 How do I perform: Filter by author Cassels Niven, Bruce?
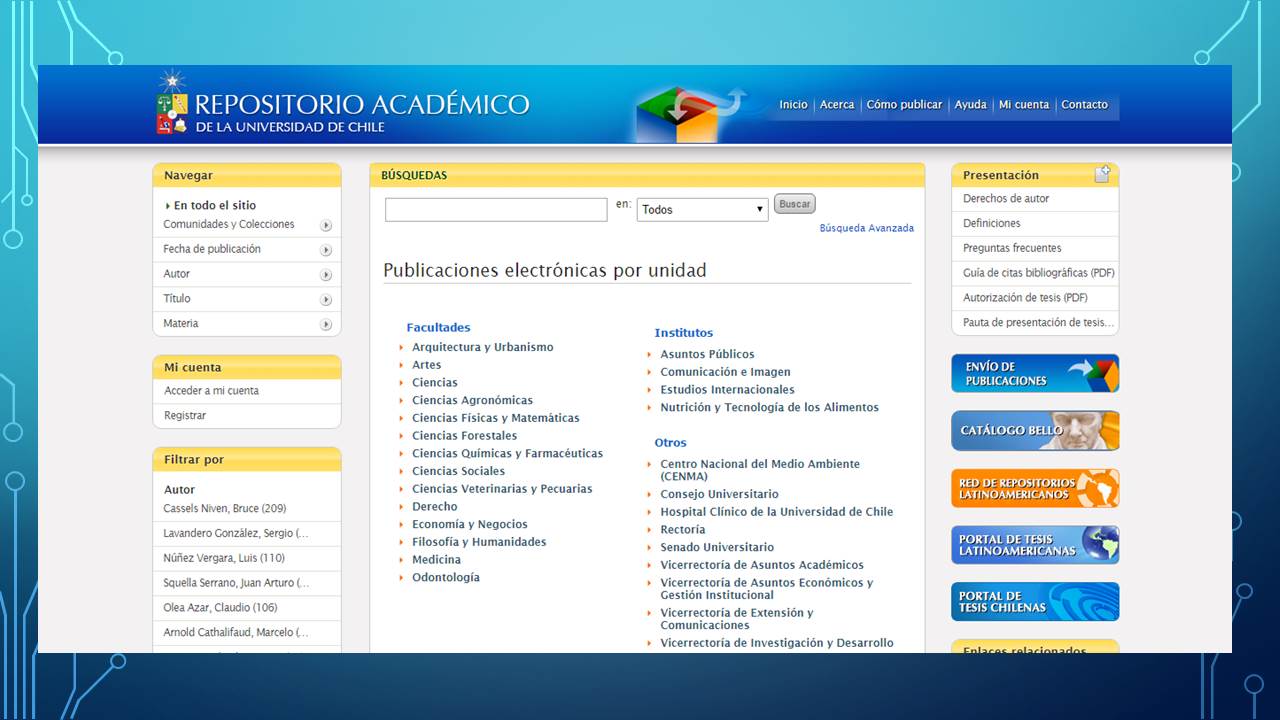pyautogui.click(x=225, y=509)
